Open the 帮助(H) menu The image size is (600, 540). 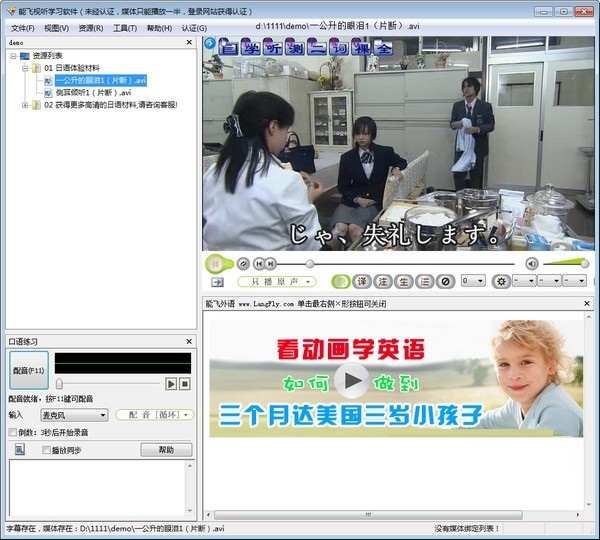click(x=159, y=28)
